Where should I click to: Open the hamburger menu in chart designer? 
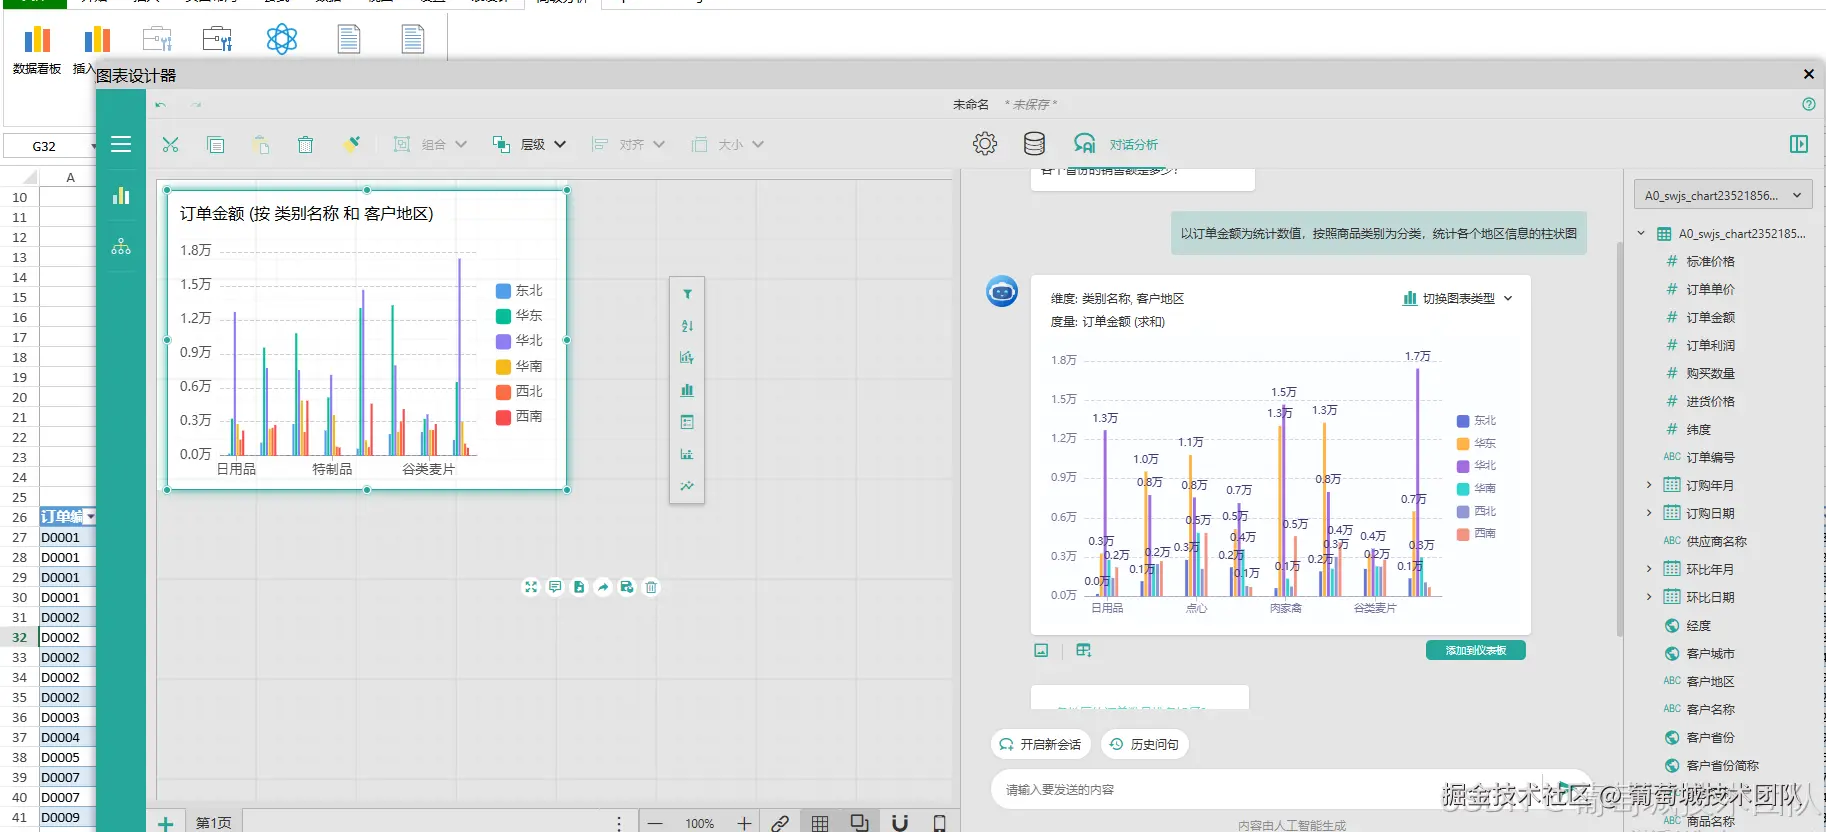pos(121,144)
